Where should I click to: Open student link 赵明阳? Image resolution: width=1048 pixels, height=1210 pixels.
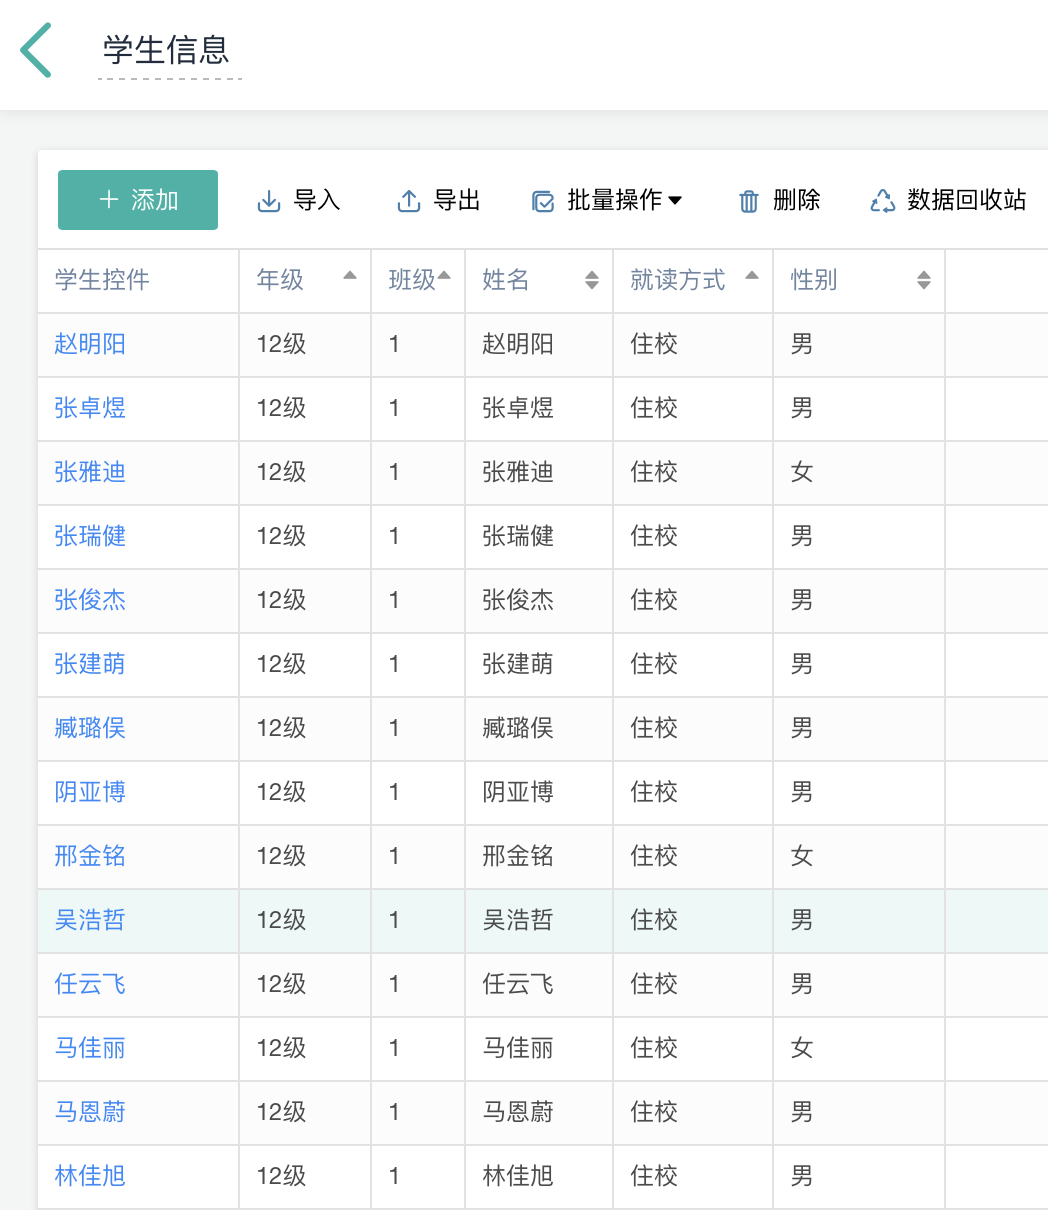[90, 344]
